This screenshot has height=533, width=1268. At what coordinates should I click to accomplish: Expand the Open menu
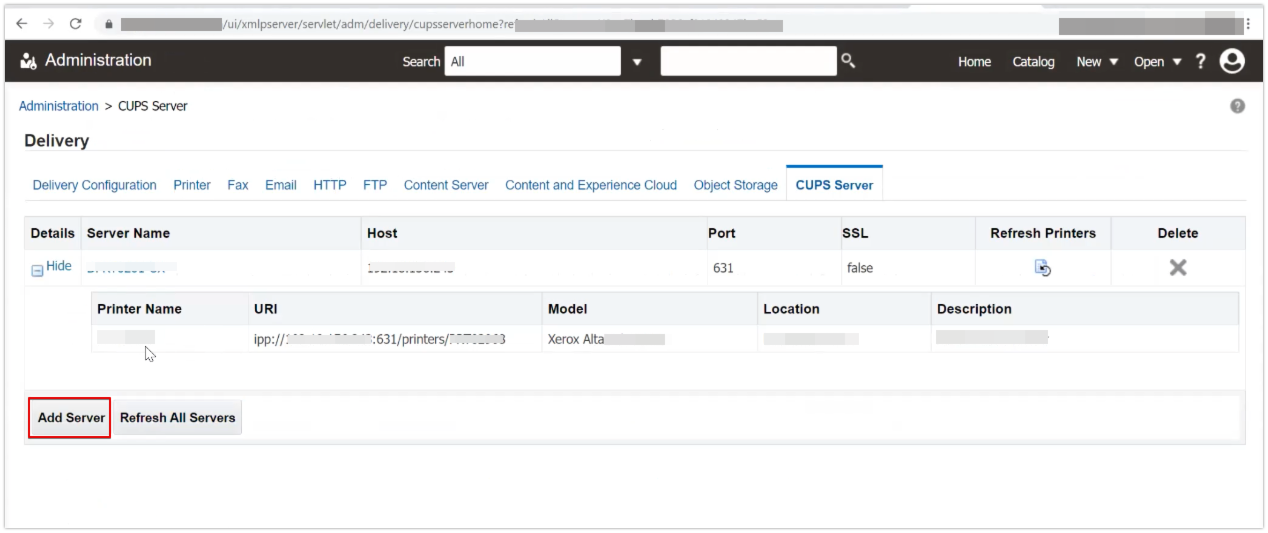[x=1158, y=62]
